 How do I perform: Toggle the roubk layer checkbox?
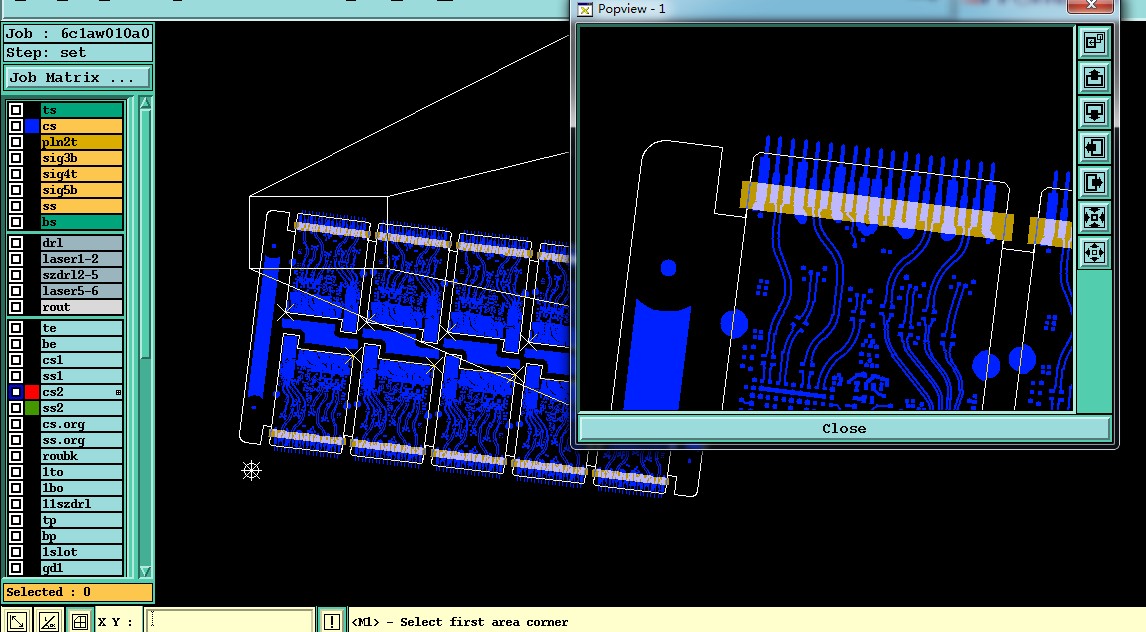tap(15, 456)
